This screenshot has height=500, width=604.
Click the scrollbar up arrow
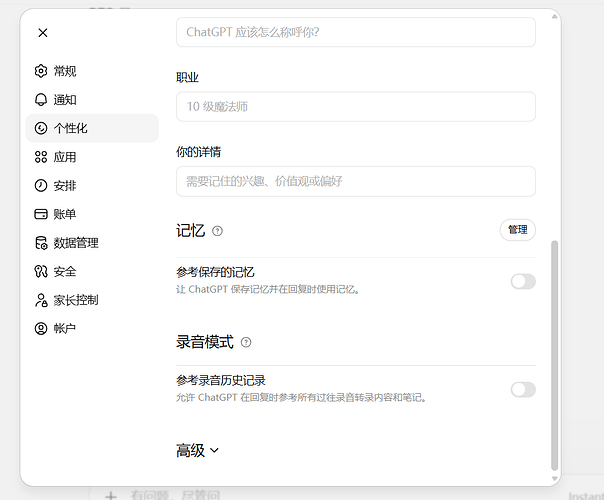[x=555, y=16]
